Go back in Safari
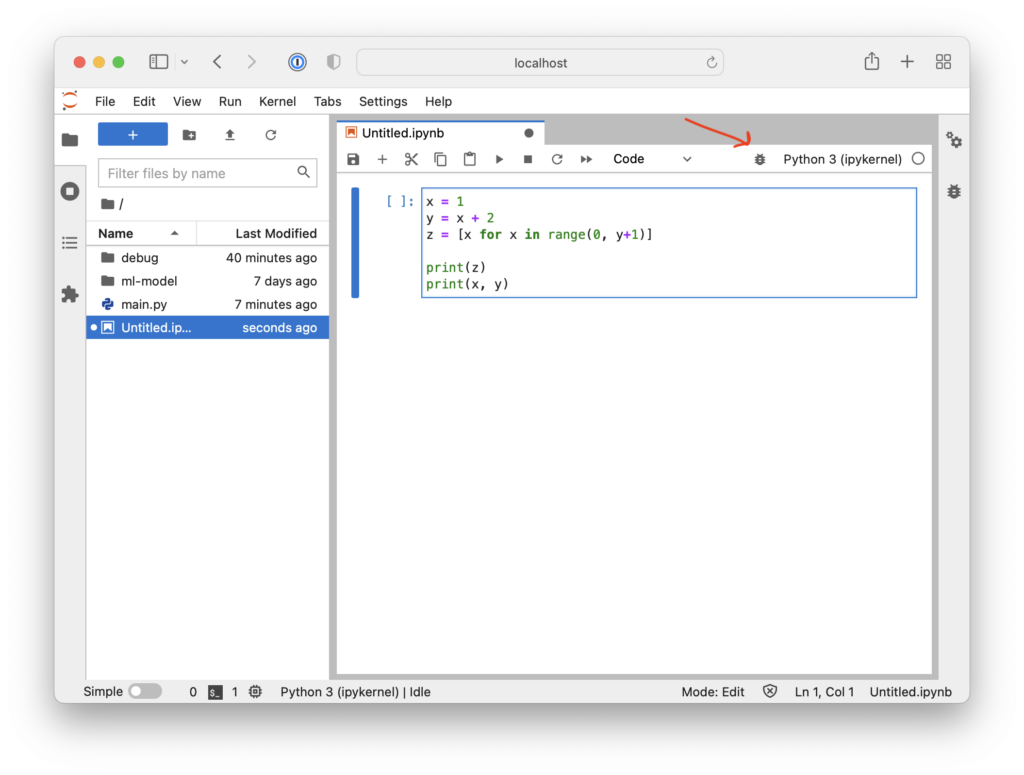Image resolution: width=1024 pixels, height=775 pixels. (217, 62)
